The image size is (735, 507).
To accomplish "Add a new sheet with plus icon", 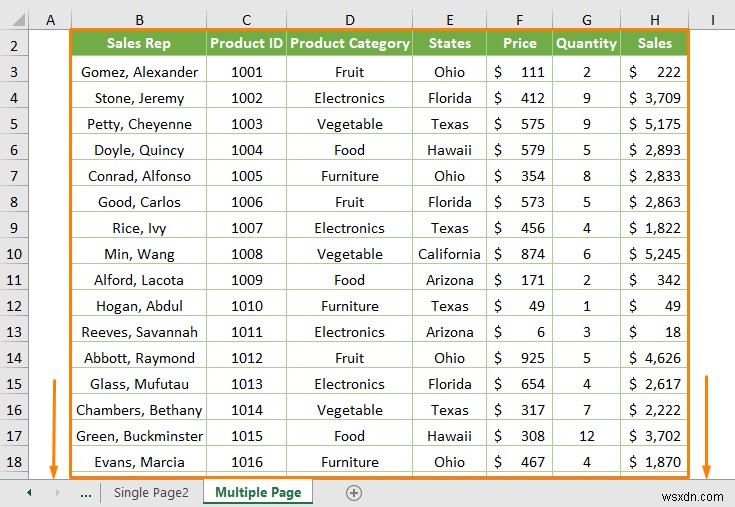I will coord(353,492).
